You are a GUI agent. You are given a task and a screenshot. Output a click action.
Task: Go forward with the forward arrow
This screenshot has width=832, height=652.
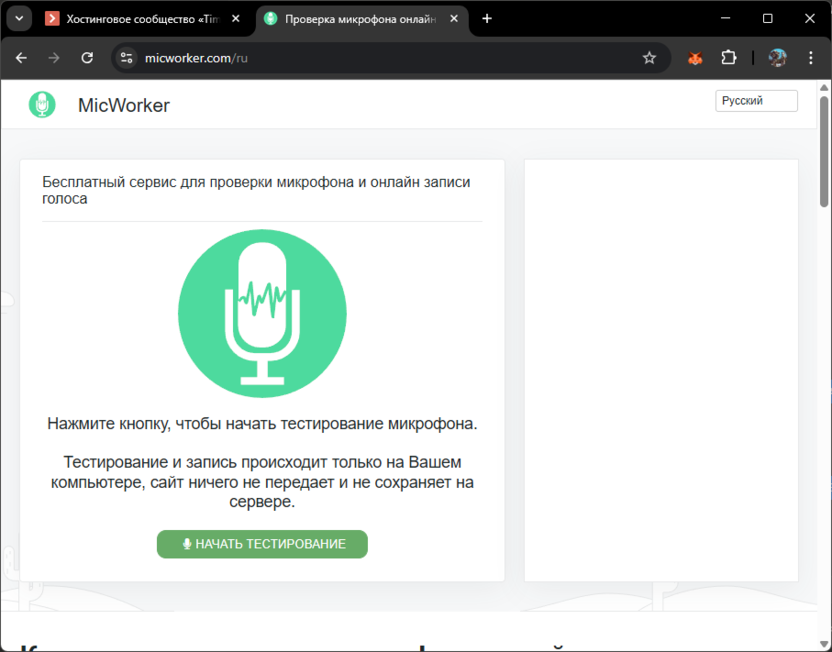point(54,58)
